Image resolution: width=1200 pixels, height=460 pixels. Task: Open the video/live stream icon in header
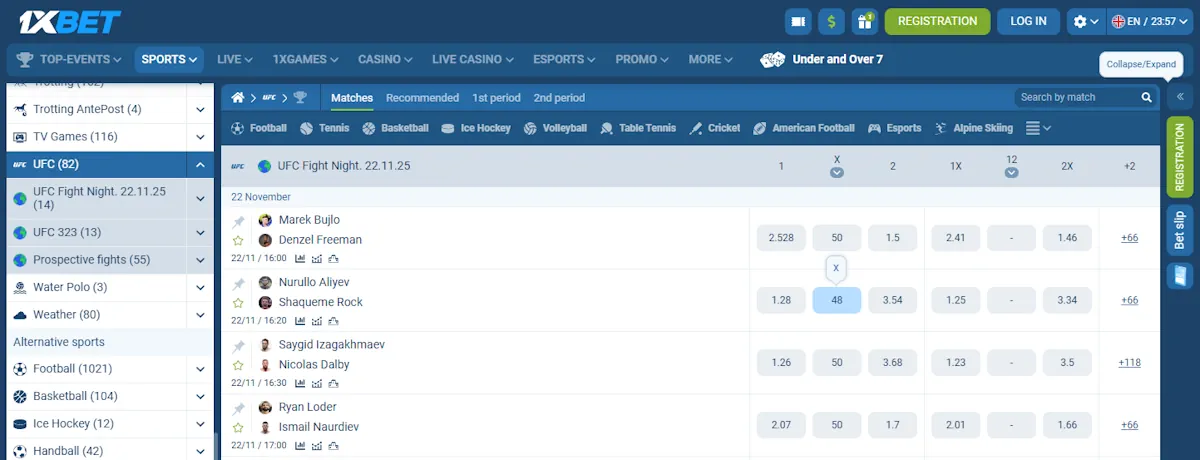coord(797,21)
